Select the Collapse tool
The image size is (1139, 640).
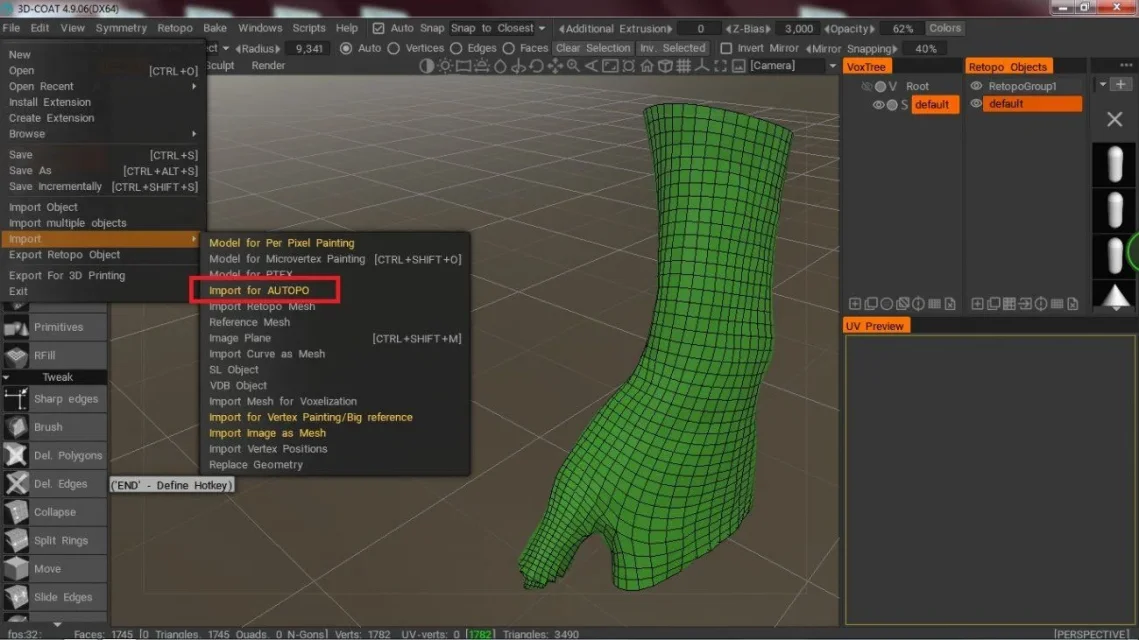(55, 512)
